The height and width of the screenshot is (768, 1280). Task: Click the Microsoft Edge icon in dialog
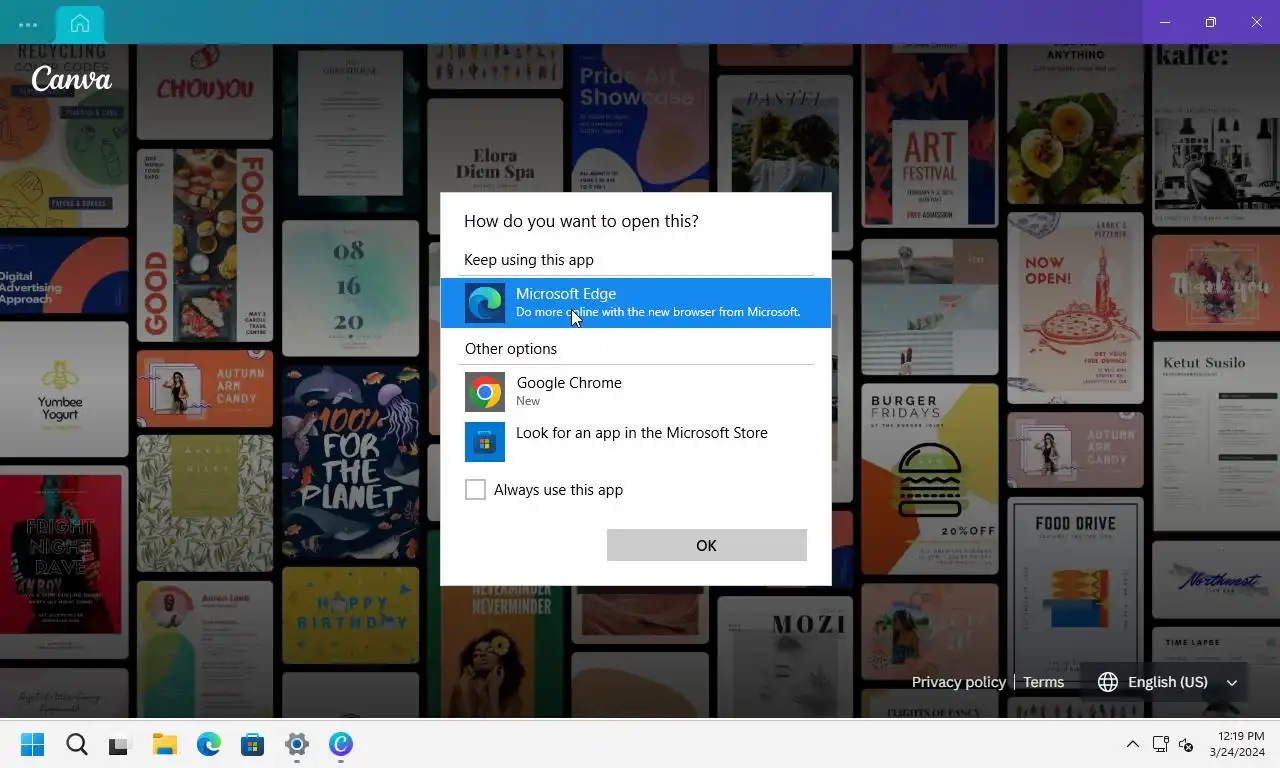(x=485, y=303)
